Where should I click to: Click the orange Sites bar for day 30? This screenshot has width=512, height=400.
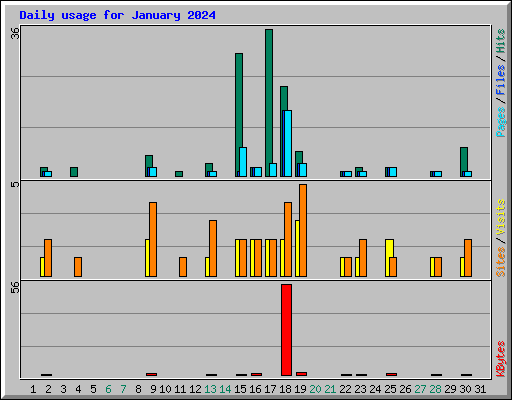point(468,258)
